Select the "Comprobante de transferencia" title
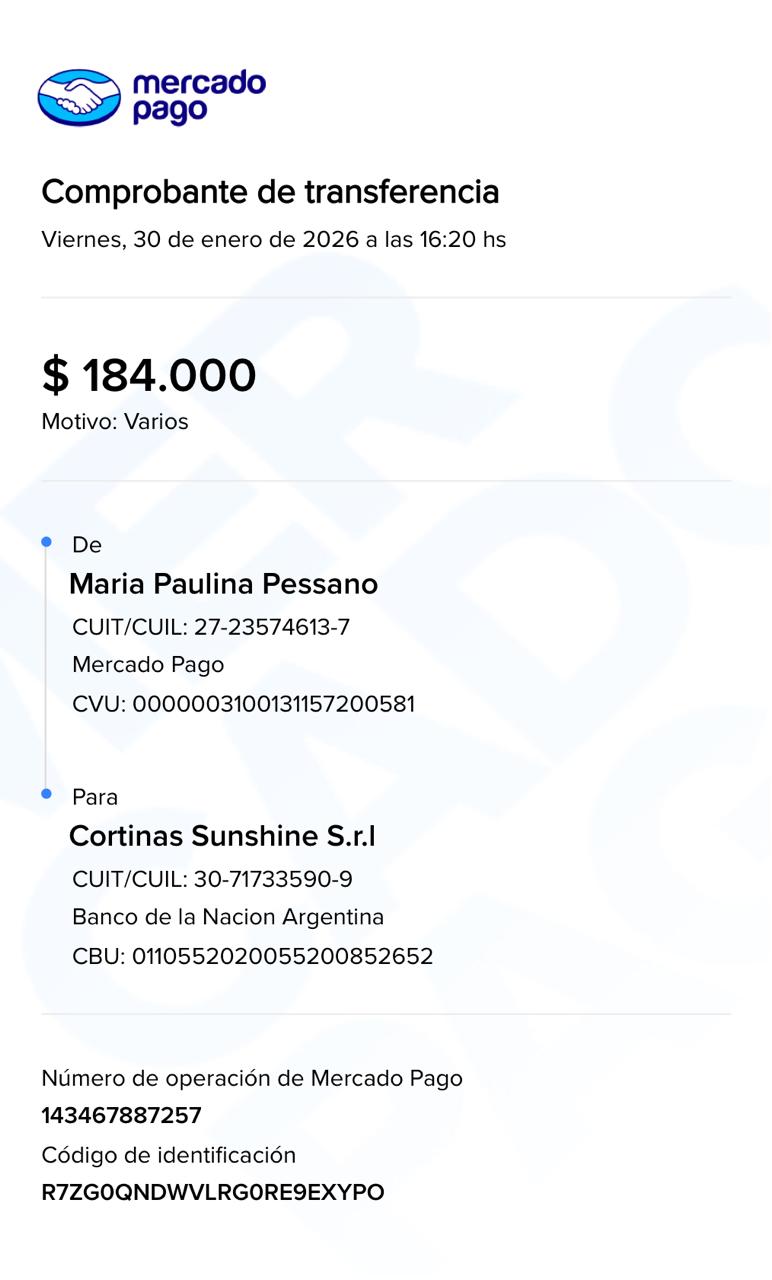Image resolution: width=772 pixels, height=1280 pixels. pyautogui.click(x=270, y=191)
